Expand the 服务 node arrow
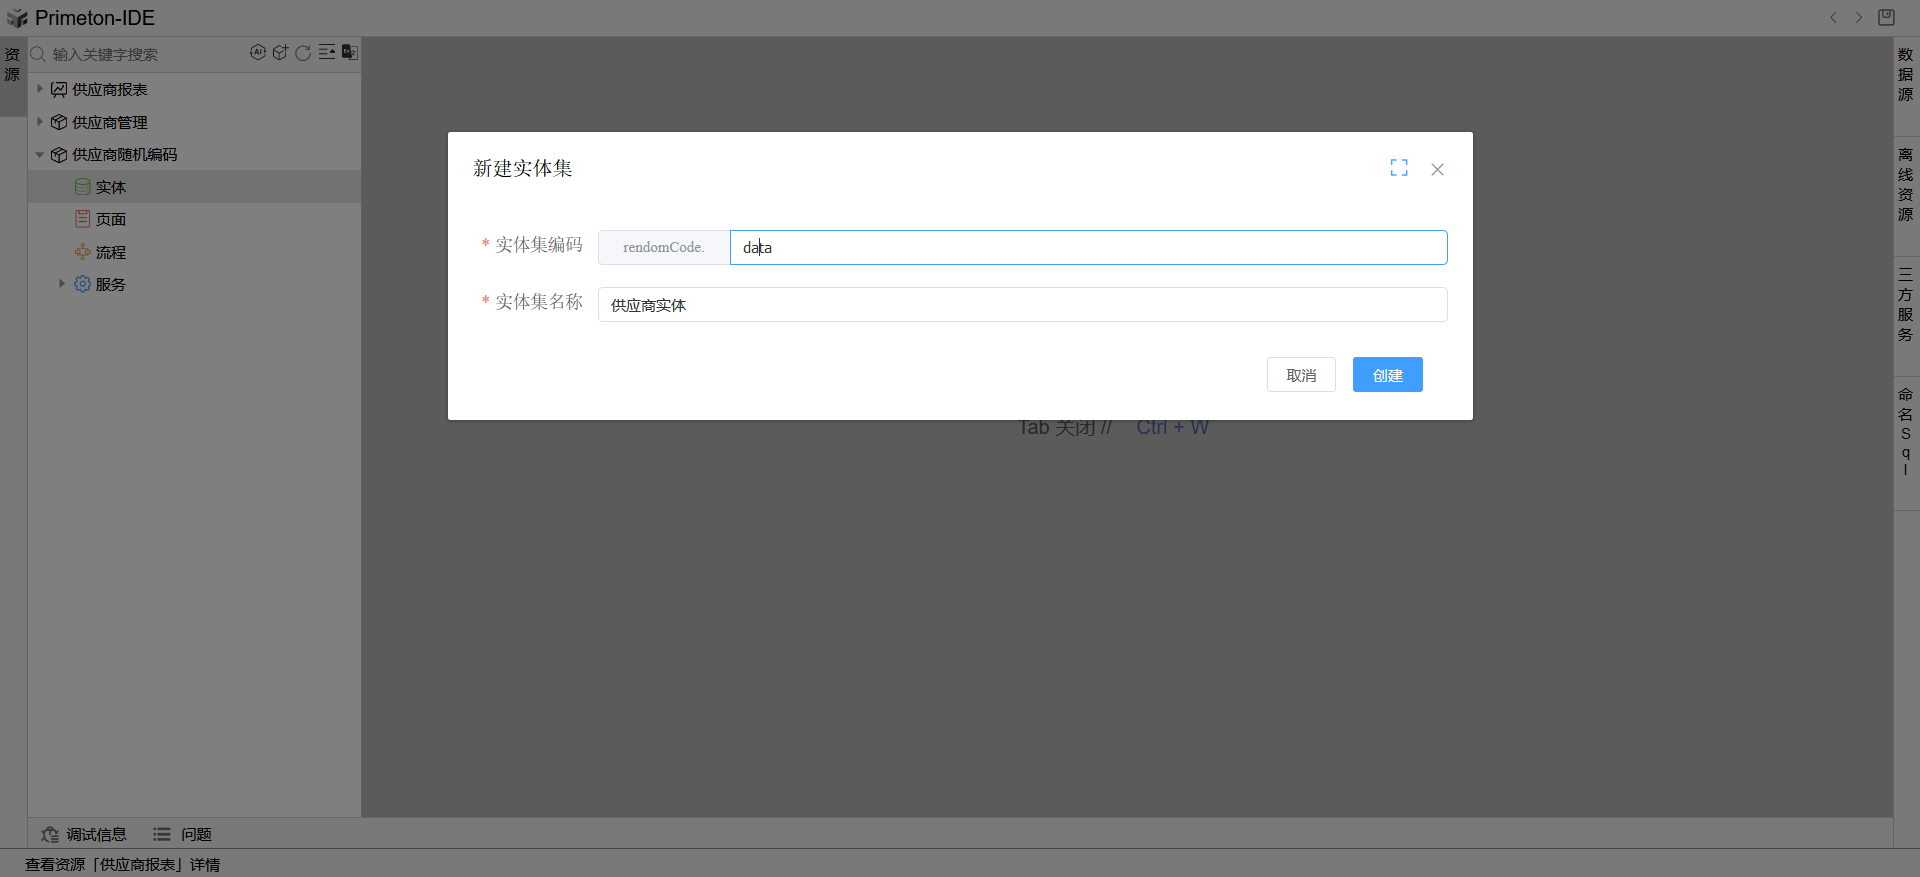 pyautogui.click(x=62, y=284)
